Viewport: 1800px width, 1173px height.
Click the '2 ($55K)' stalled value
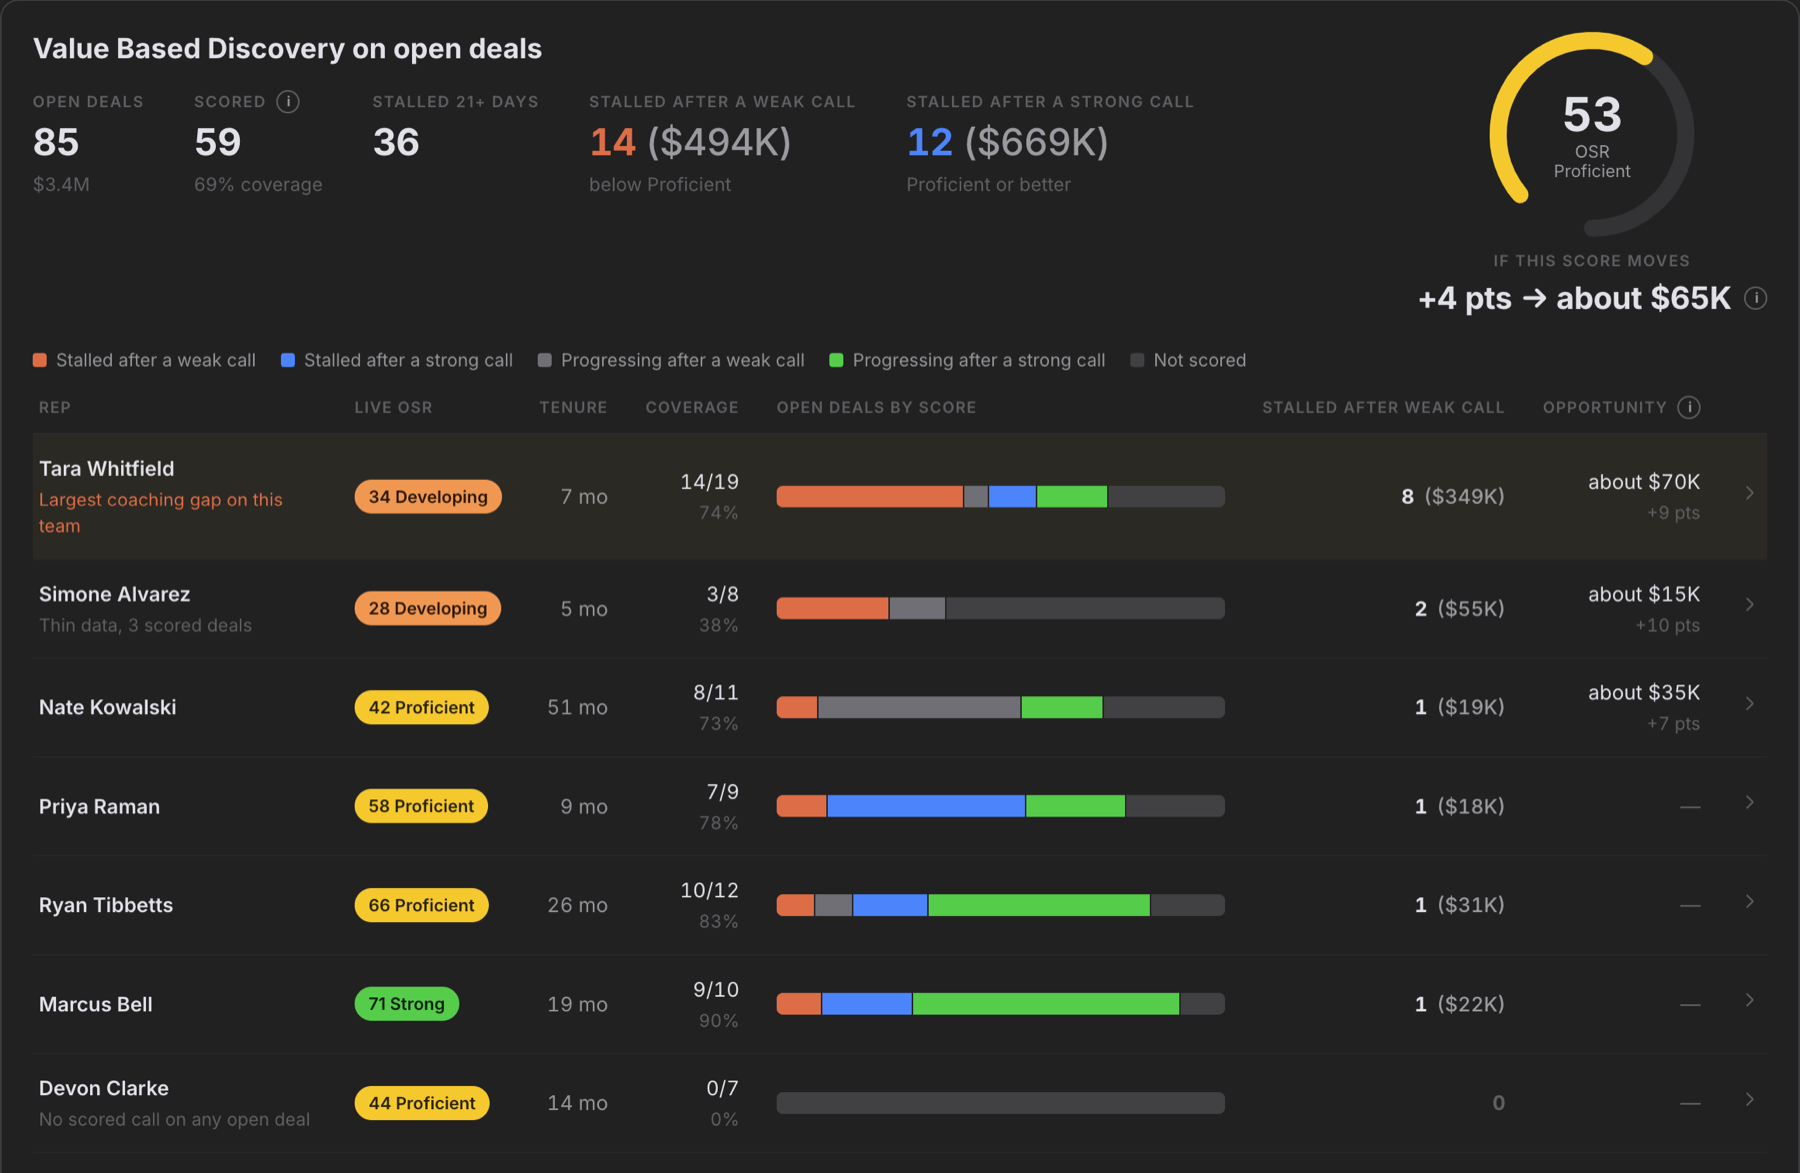pos(1459,608)
